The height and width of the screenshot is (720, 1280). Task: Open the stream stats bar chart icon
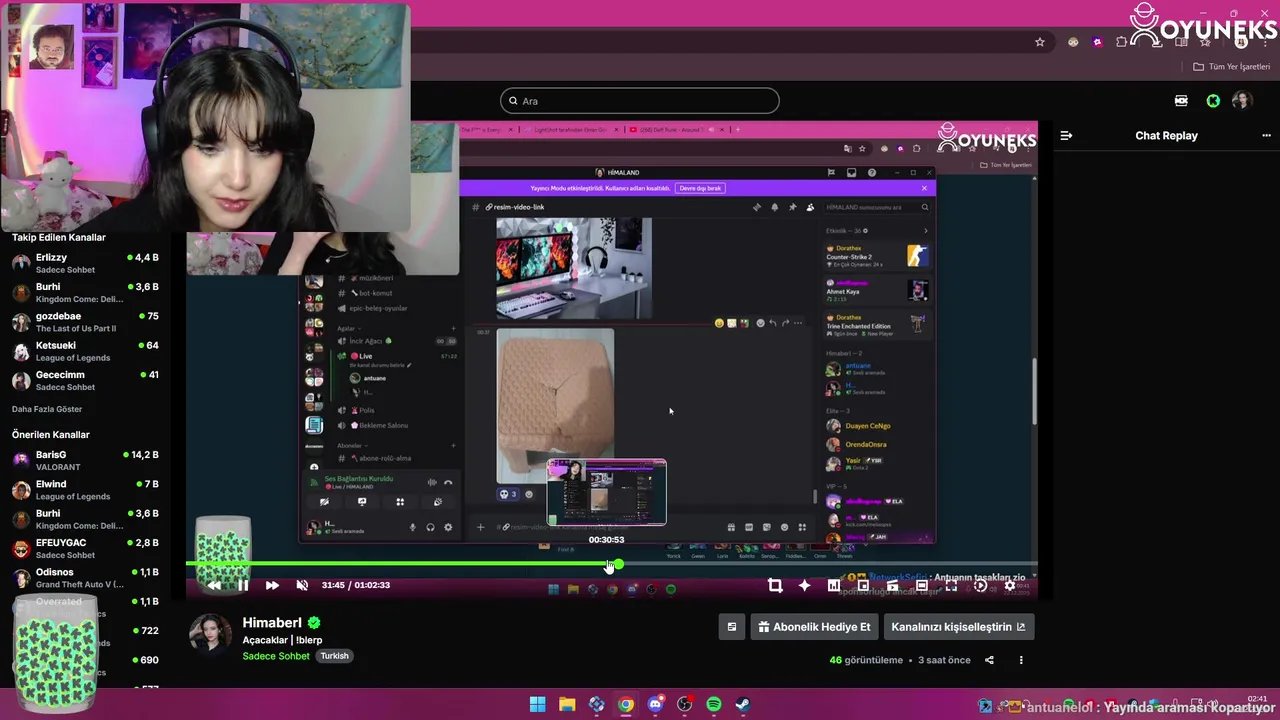coord(834,585)
